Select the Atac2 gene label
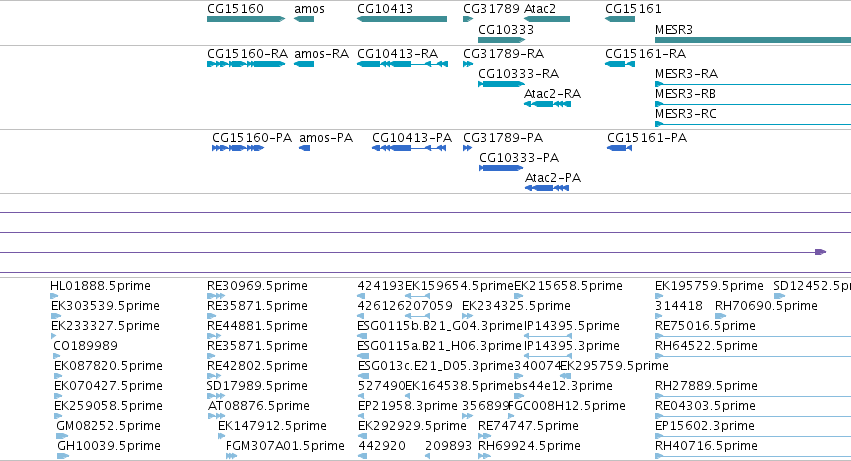The height and width of the screenshot is (461, 851). tap(539, 9)
